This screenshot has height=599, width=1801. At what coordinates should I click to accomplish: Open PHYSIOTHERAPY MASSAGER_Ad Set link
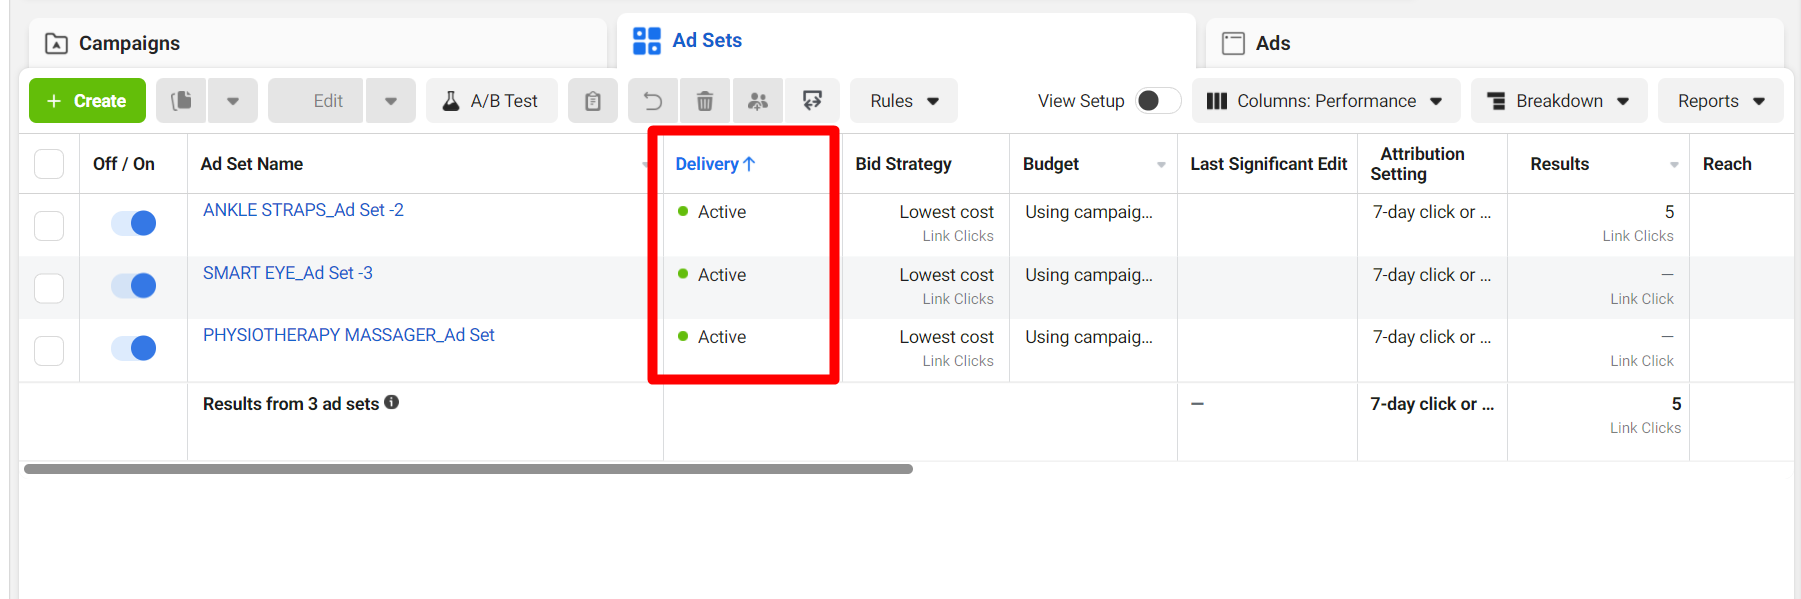point(348,335)
